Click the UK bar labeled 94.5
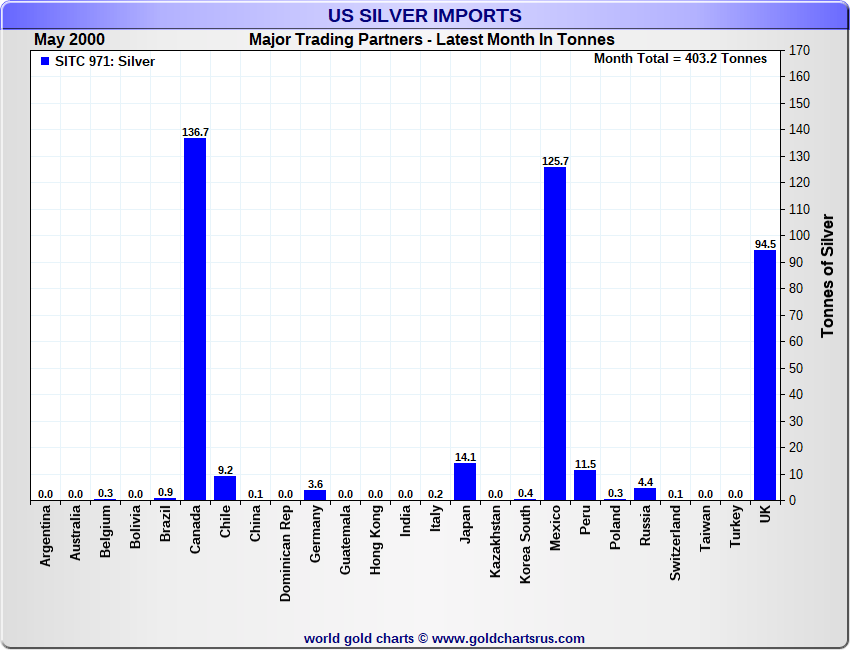Image resolution: width=850 pixels, height=650 pixels. pyautogui.click(x=765, y=375)
